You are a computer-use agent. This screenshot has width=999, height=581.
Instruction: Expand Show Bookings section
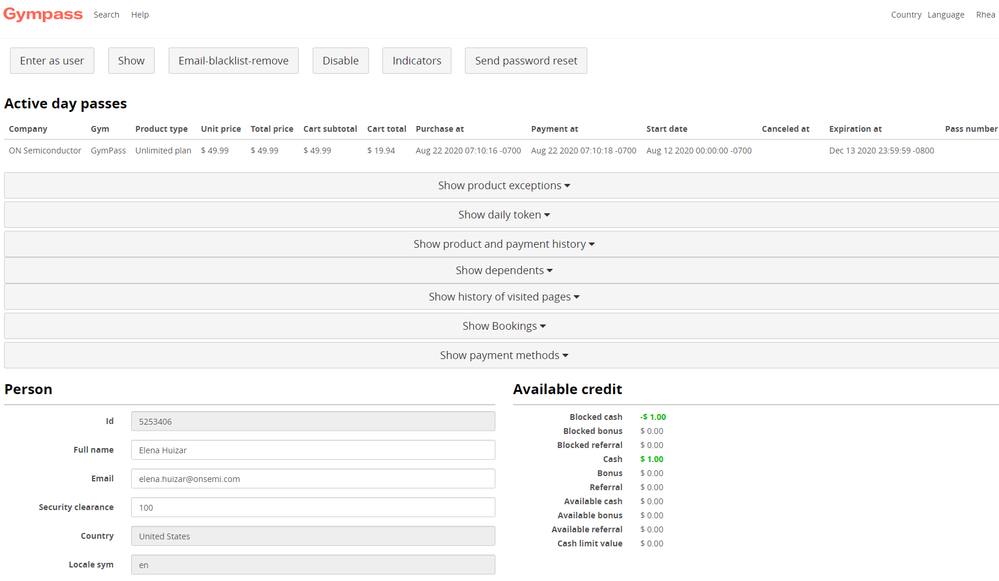(503, 326)
